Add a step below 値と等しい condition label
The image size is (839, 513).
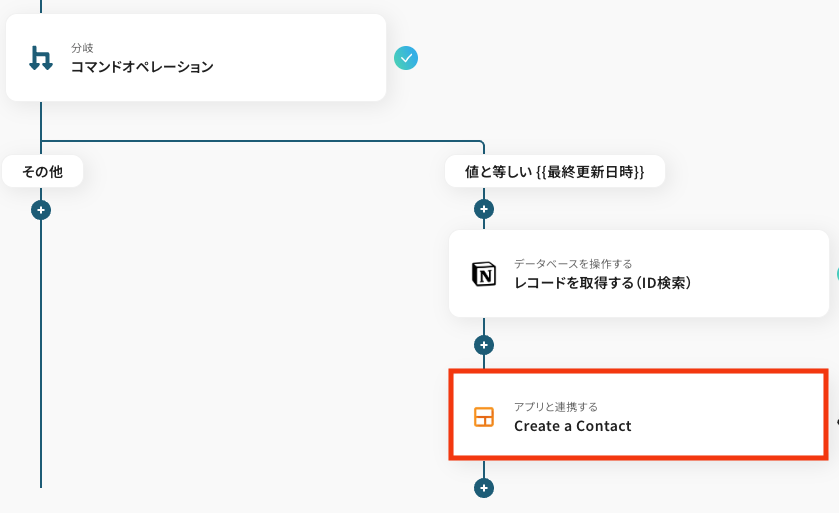(484, 209)
